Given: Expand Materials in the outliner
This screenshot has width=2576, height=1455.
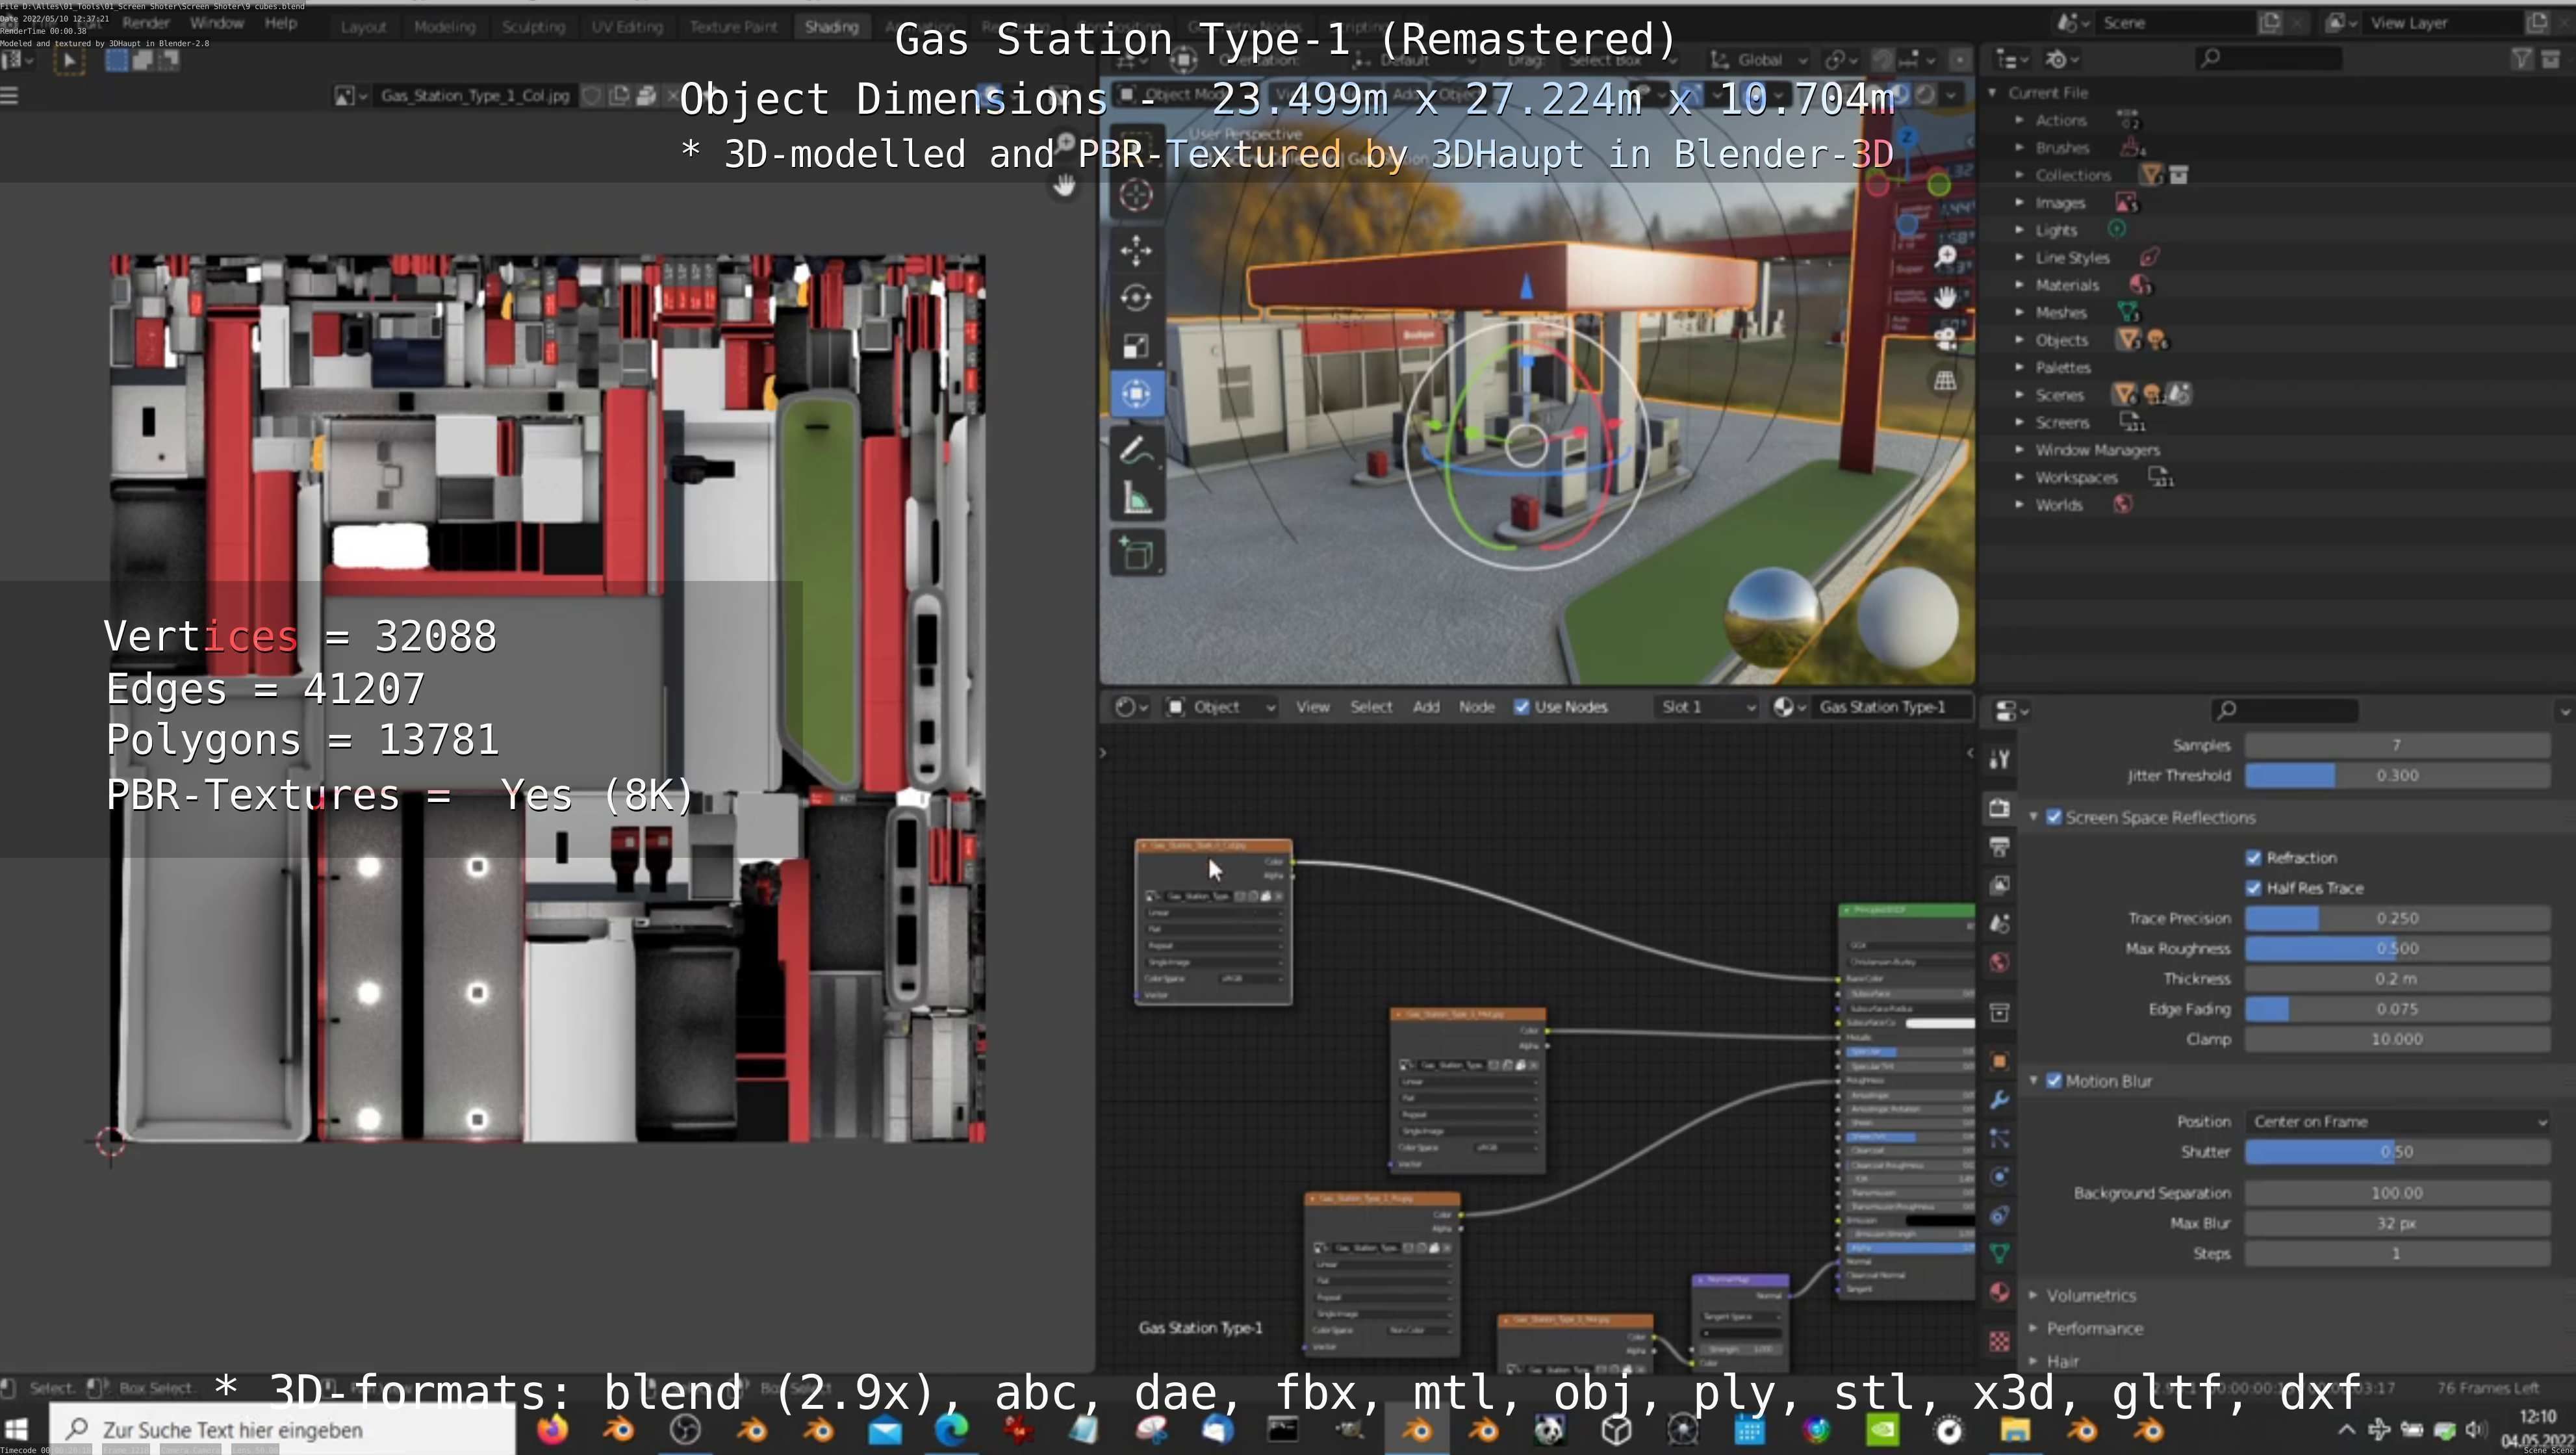Looking at the screenshot, I should click(x=2019, y=285).
